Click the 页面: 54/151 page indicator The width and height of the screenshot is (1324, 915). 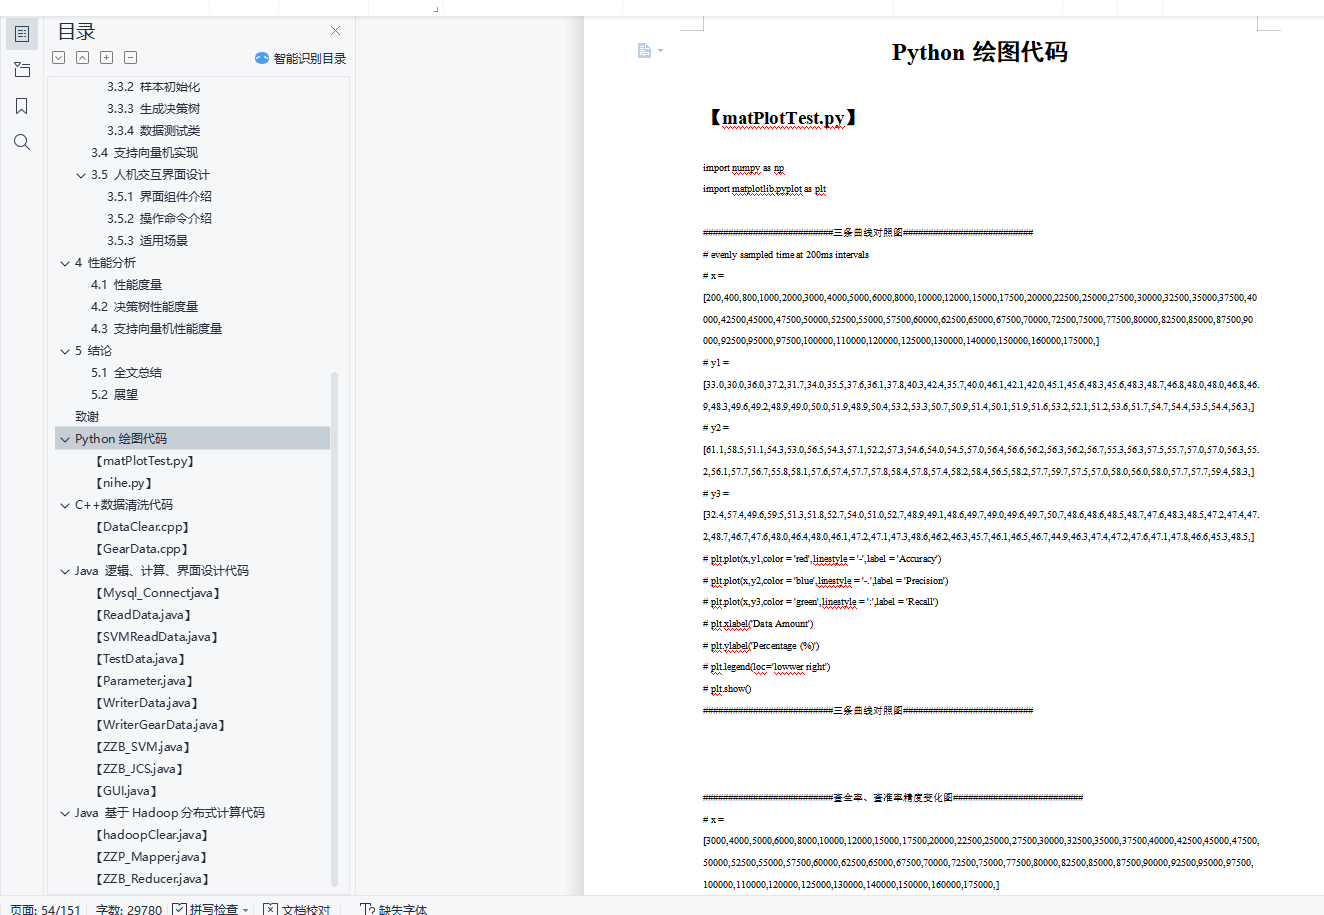point(45,909)
